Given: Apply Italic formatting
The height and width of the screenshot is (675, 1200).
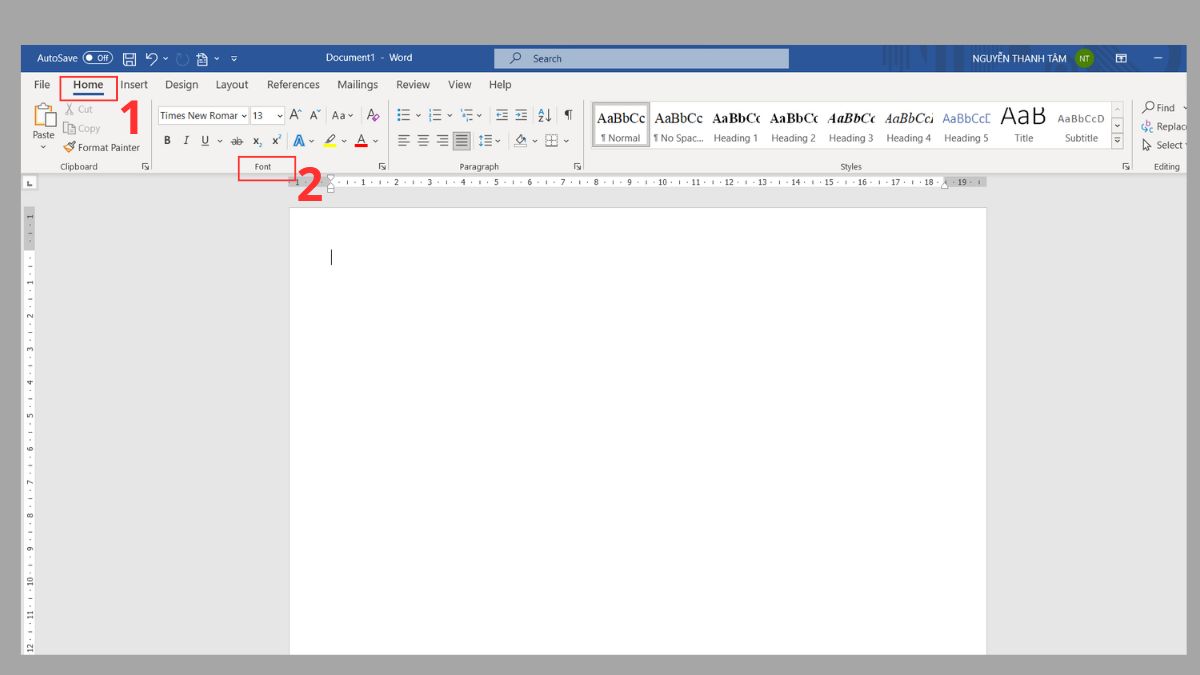Looking at the screenshot, I should tap(185, 139).
